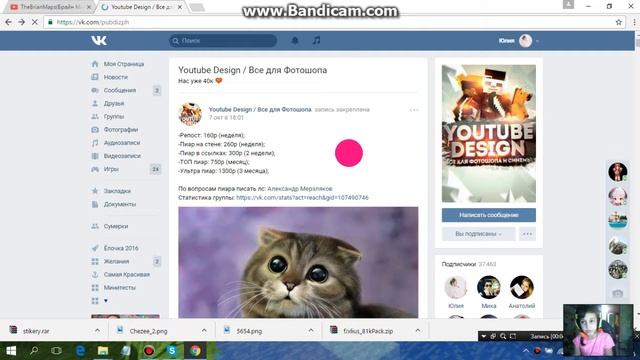Open subscriber Юлия's avatar
This screenshot has height=360, width=640.
tap(456, 287)
